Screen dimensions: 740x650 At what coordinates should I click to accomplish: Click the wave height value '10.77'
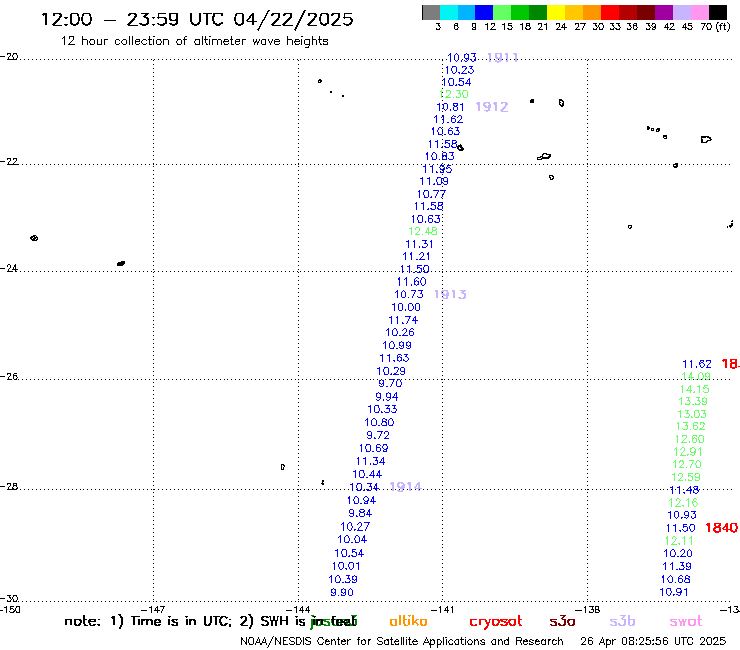431,194
